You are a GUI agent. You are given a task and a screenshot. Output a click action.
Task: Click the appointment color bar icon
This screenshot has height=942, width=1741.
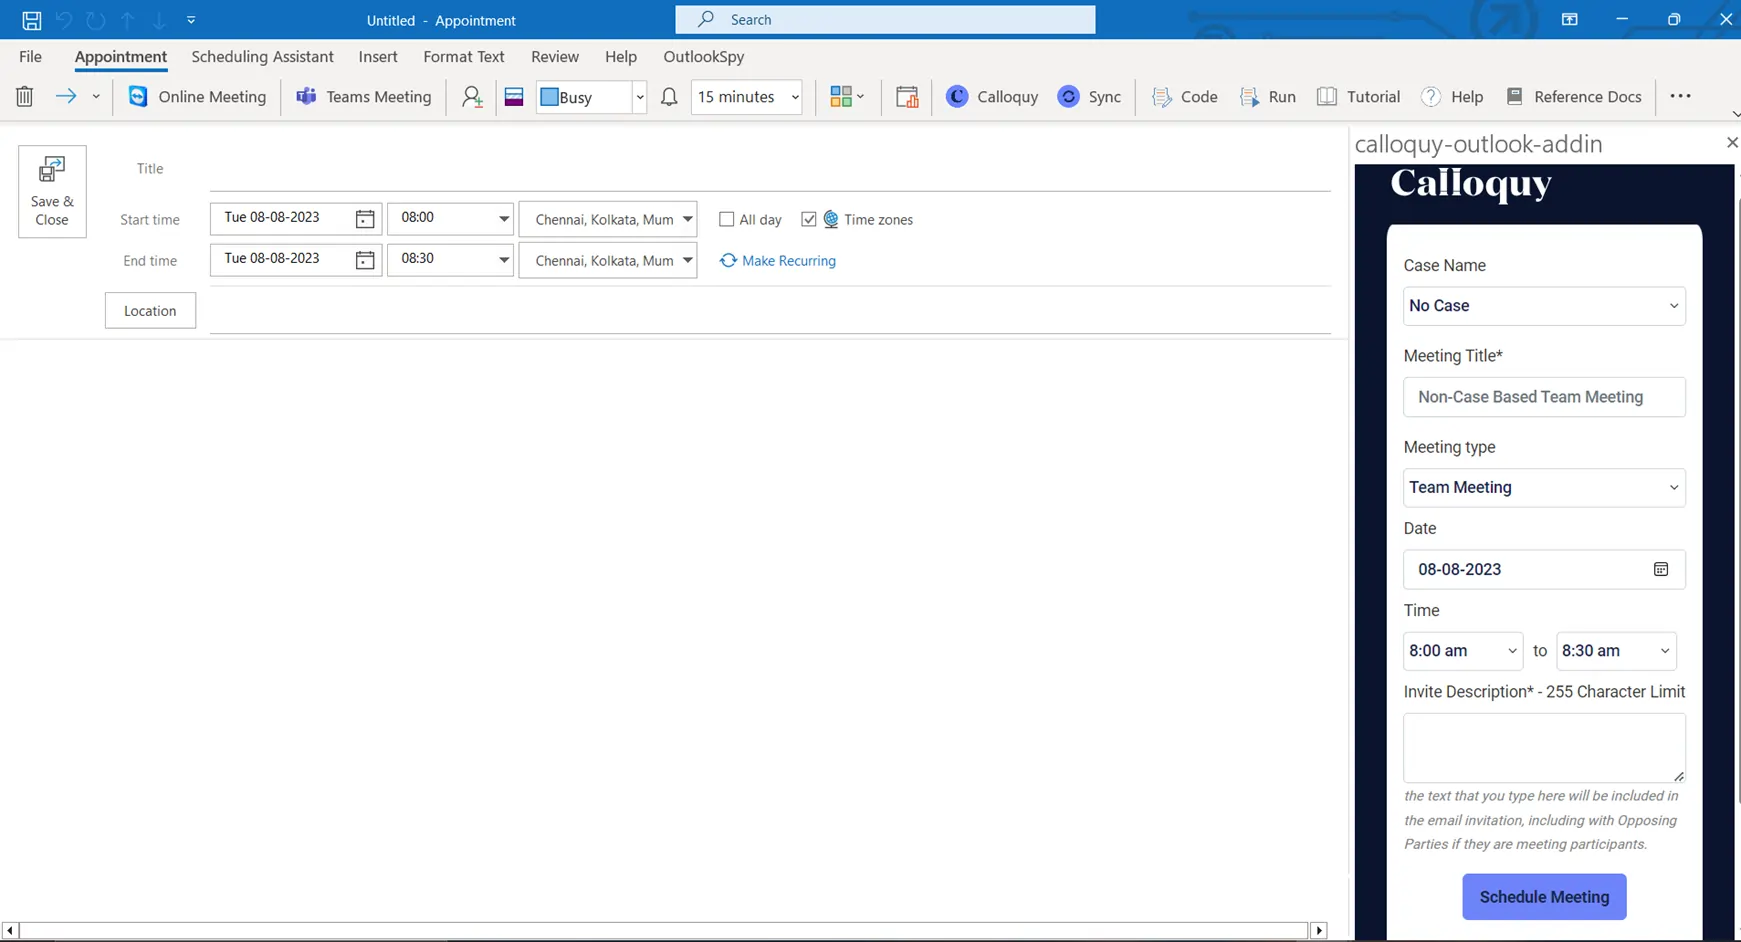pyautogui.click(x=514, y=97)
